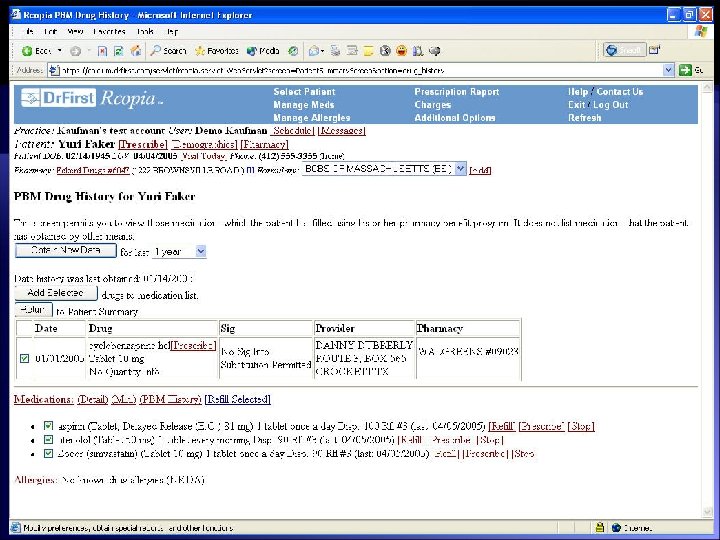Toggle checkbox for 01/01/2005 cyclobenzaprine row
The image size is (720, 540).
tap(24, 359)
